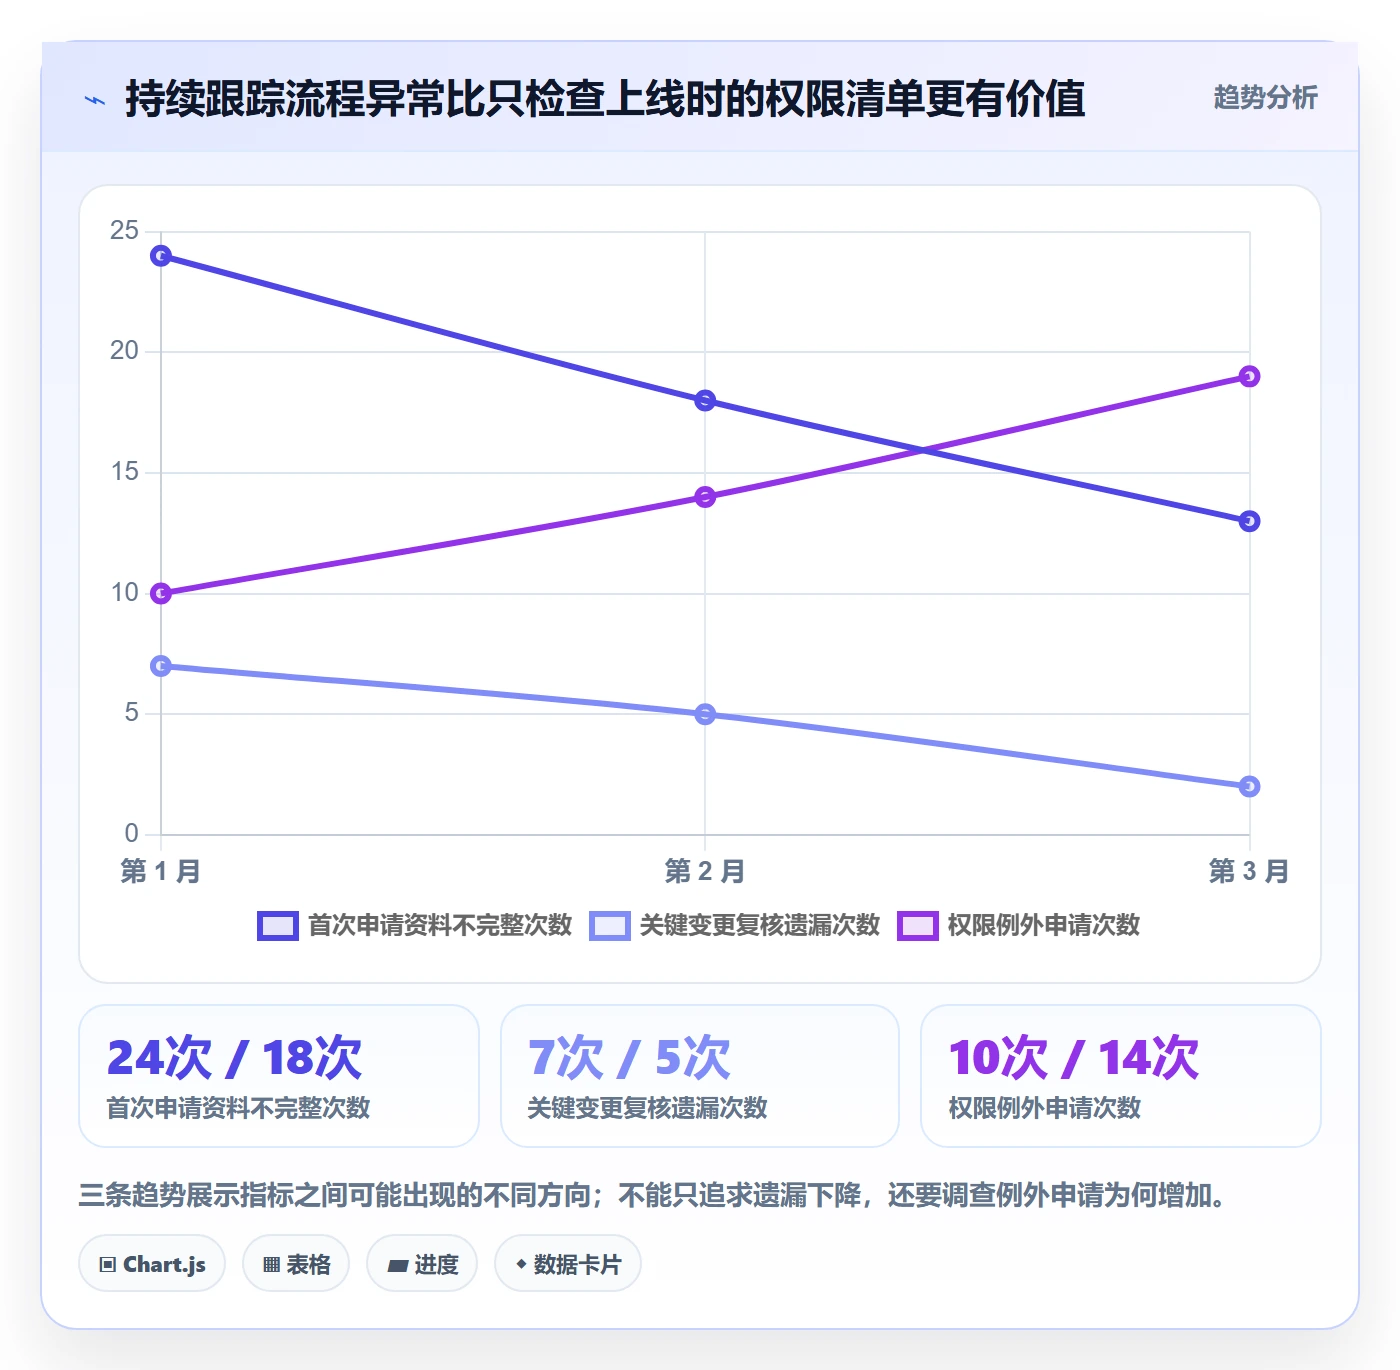Click the y-axis label 20

(x=125, y=351)
